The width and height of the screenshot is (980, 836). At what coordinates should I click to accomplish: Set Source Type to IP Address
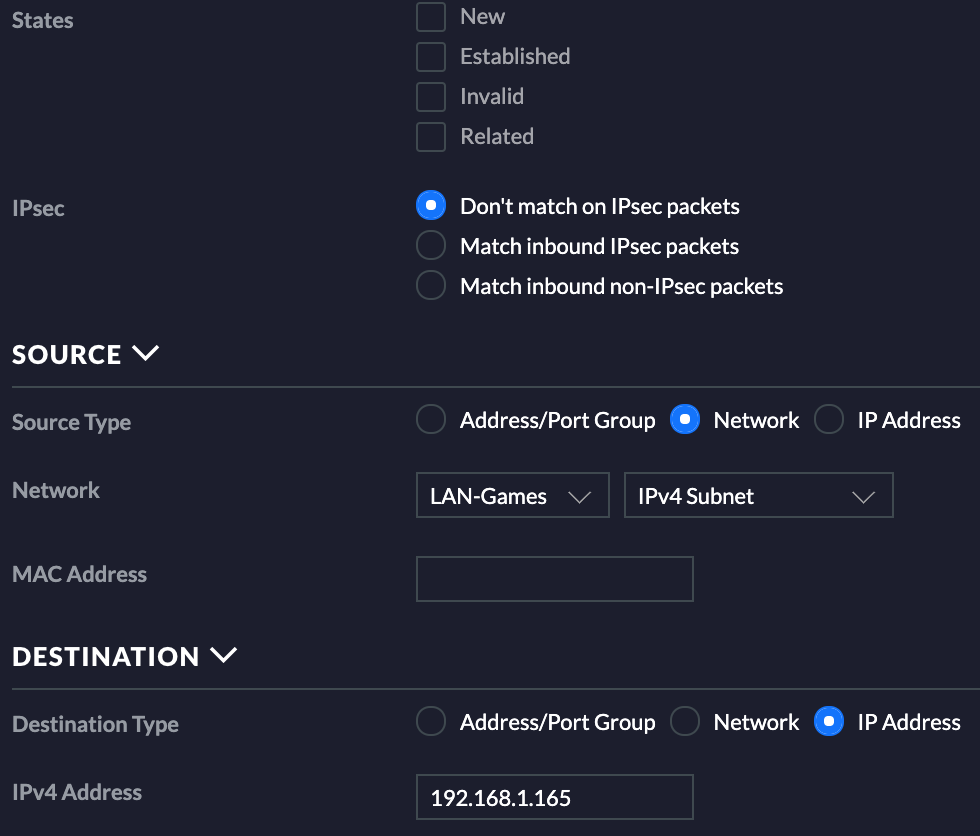click(829, 419)
